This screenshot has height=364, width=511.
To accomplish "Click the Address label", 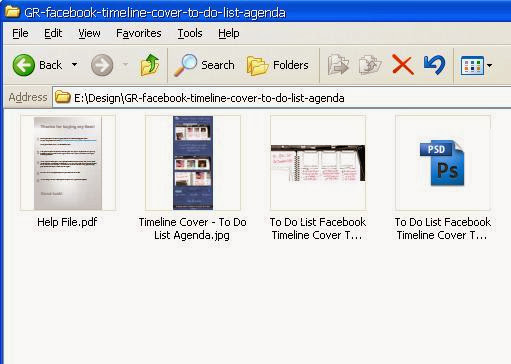I will click(x=28, y=97).
